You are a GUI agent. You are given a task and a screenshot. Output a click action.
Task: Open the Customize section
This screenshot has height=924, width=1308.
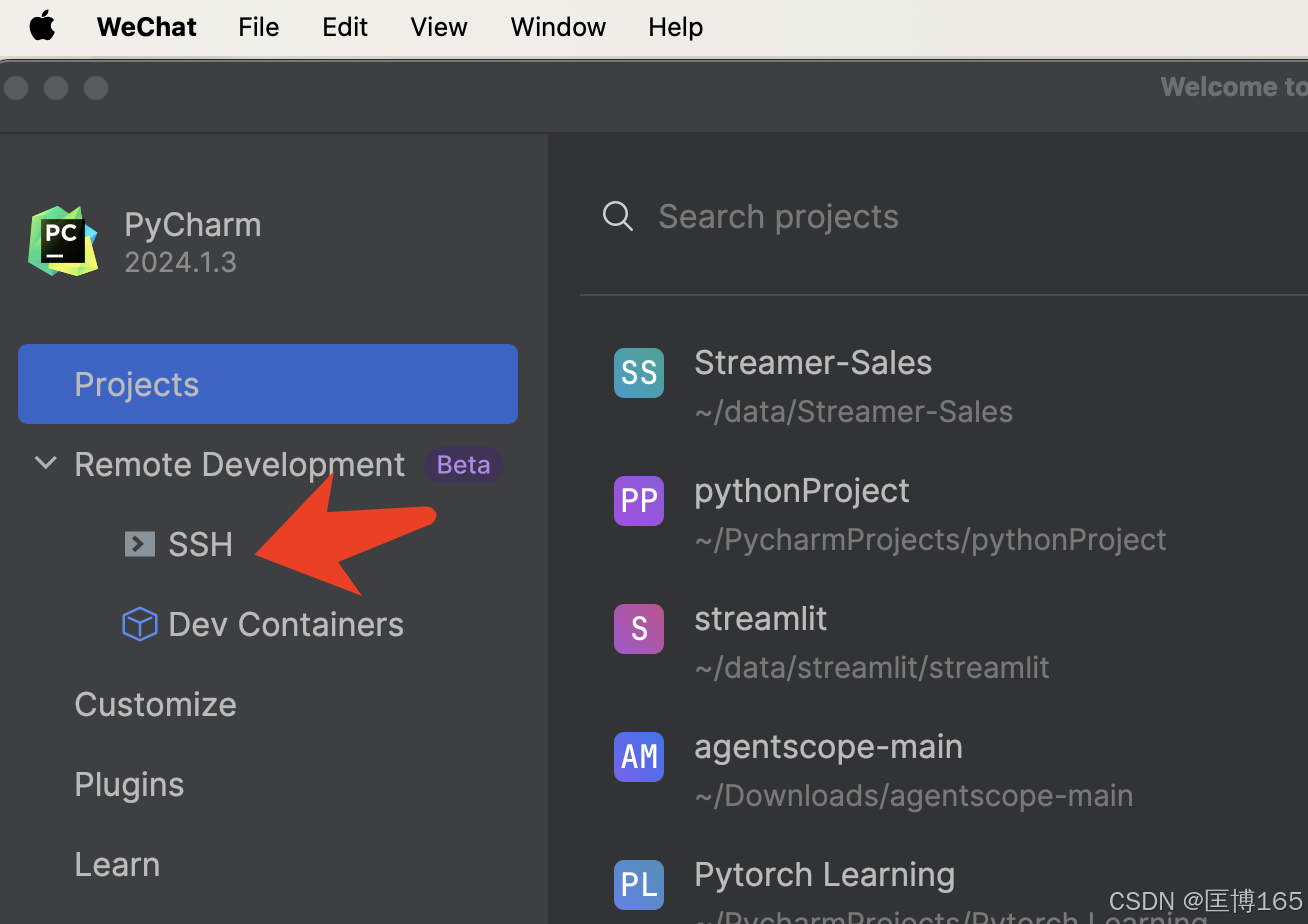156,704
